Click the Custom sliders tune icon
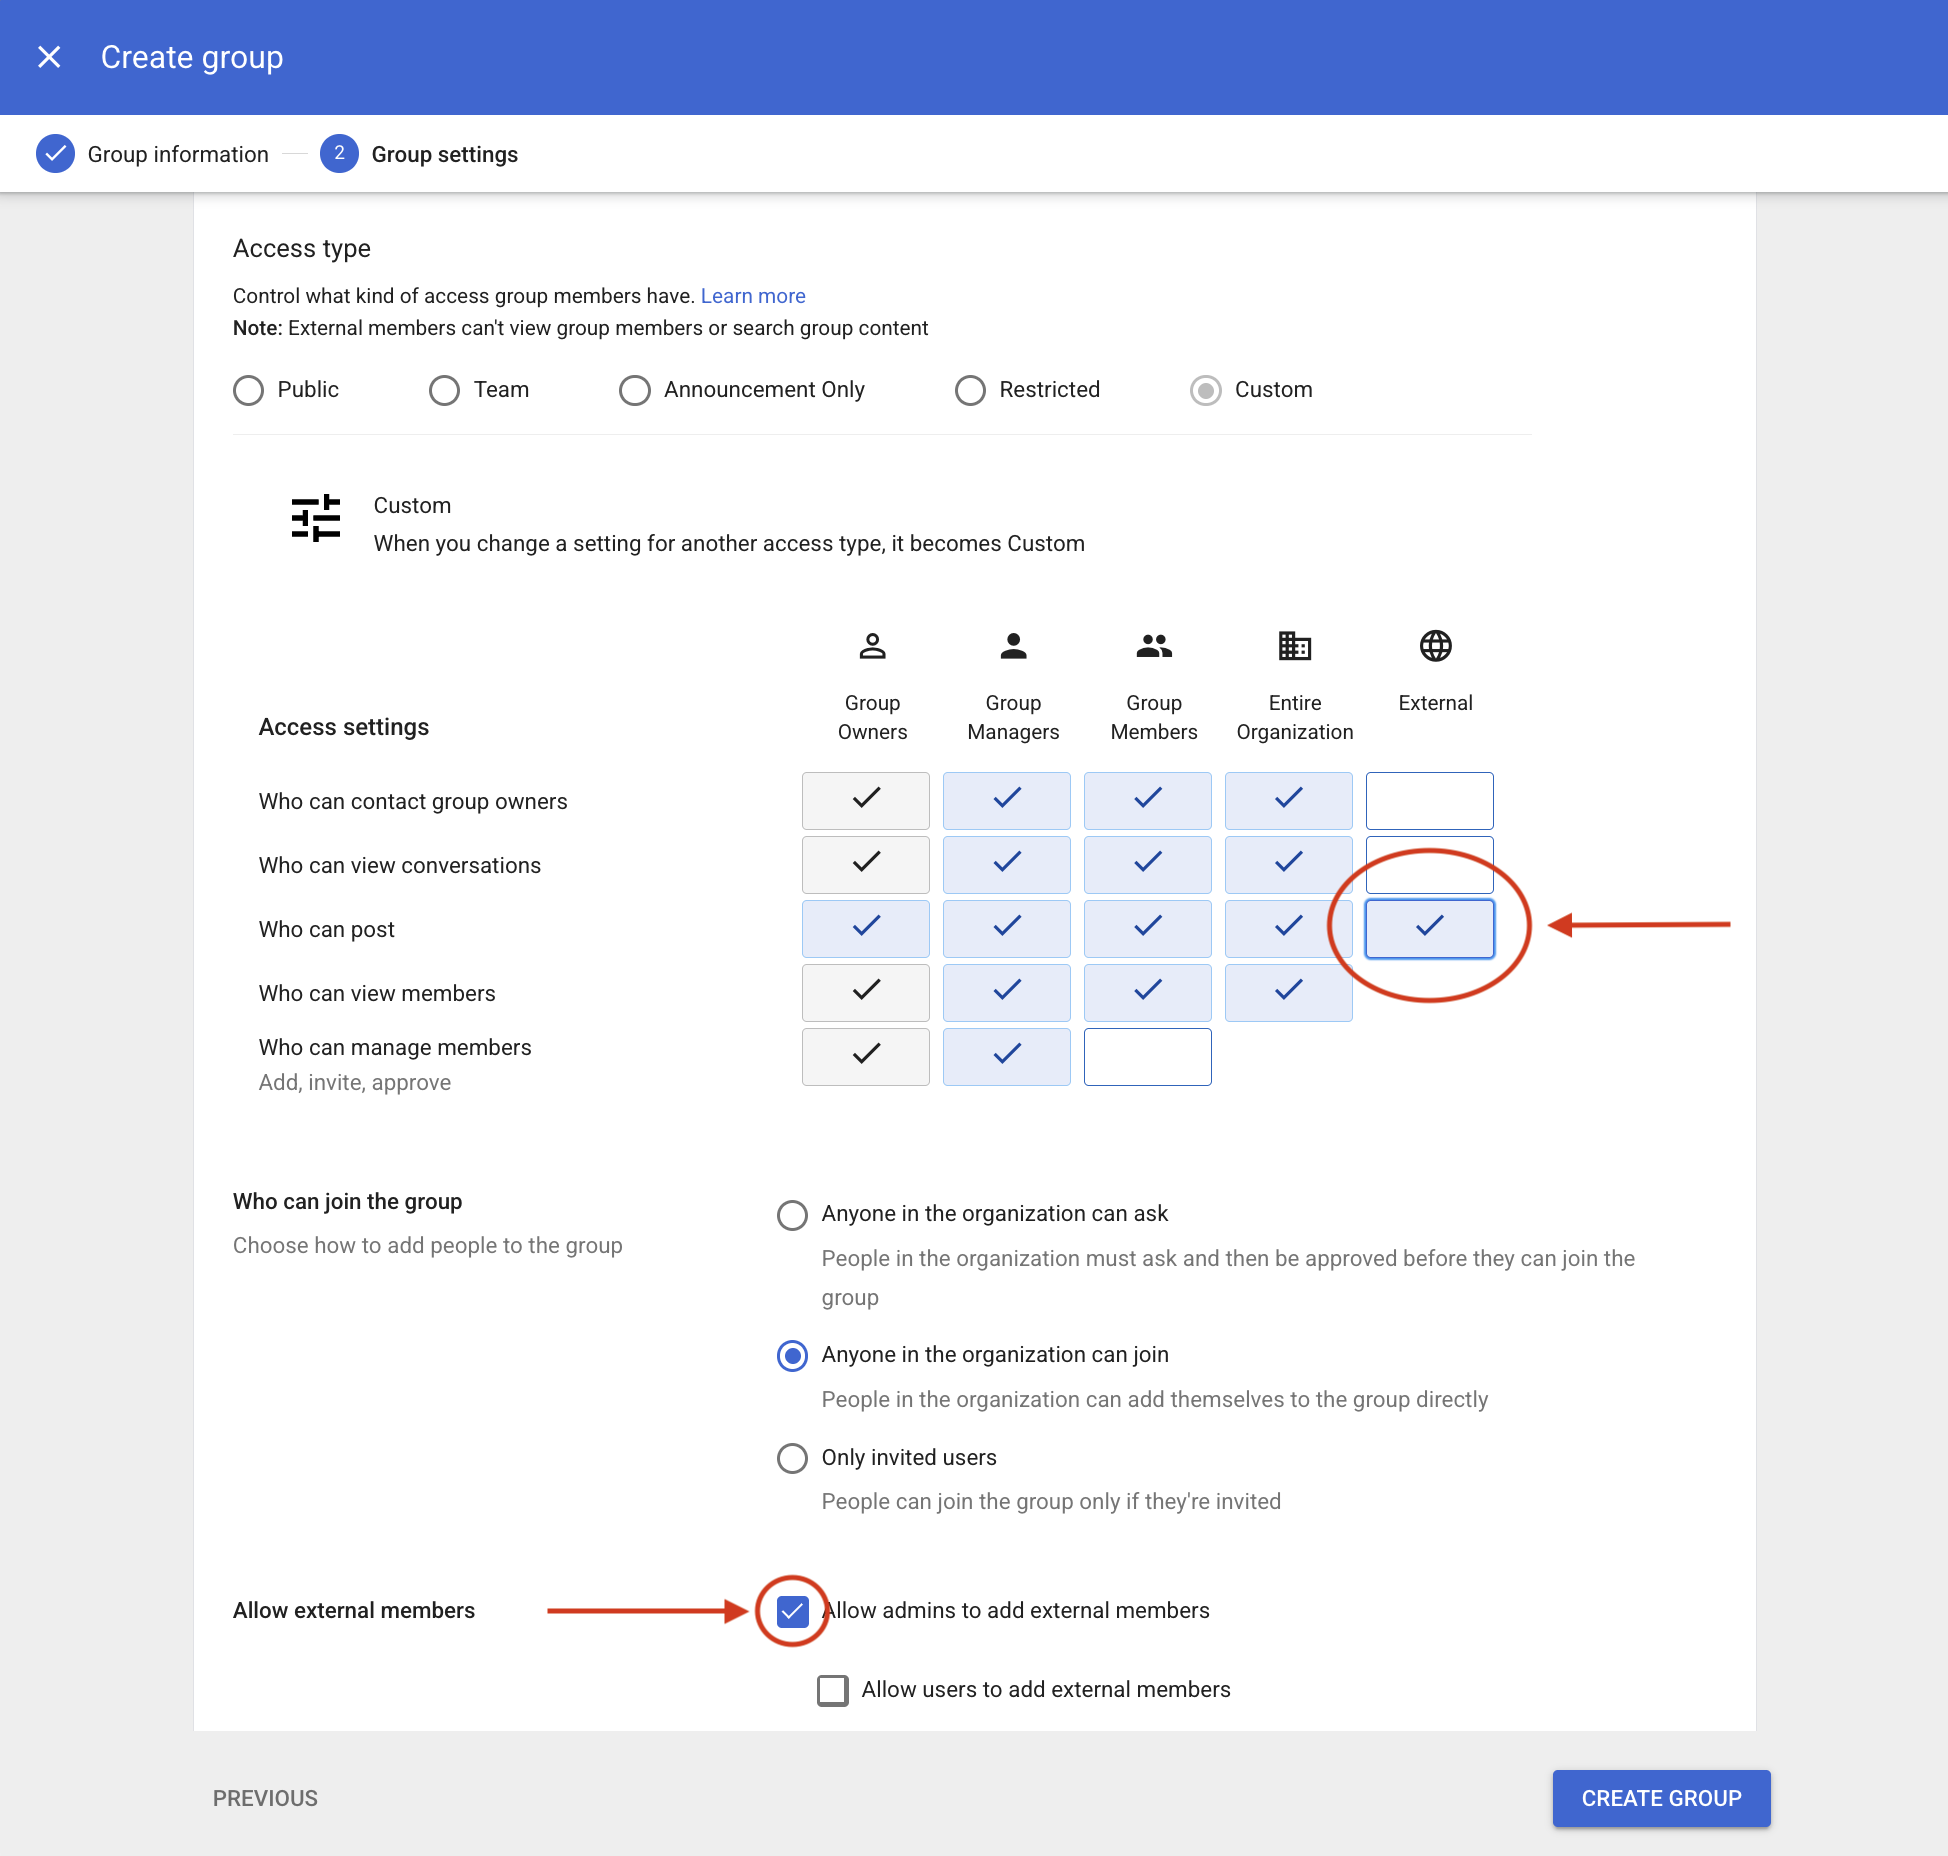Screen dimensions: 1948x1856 316,518
